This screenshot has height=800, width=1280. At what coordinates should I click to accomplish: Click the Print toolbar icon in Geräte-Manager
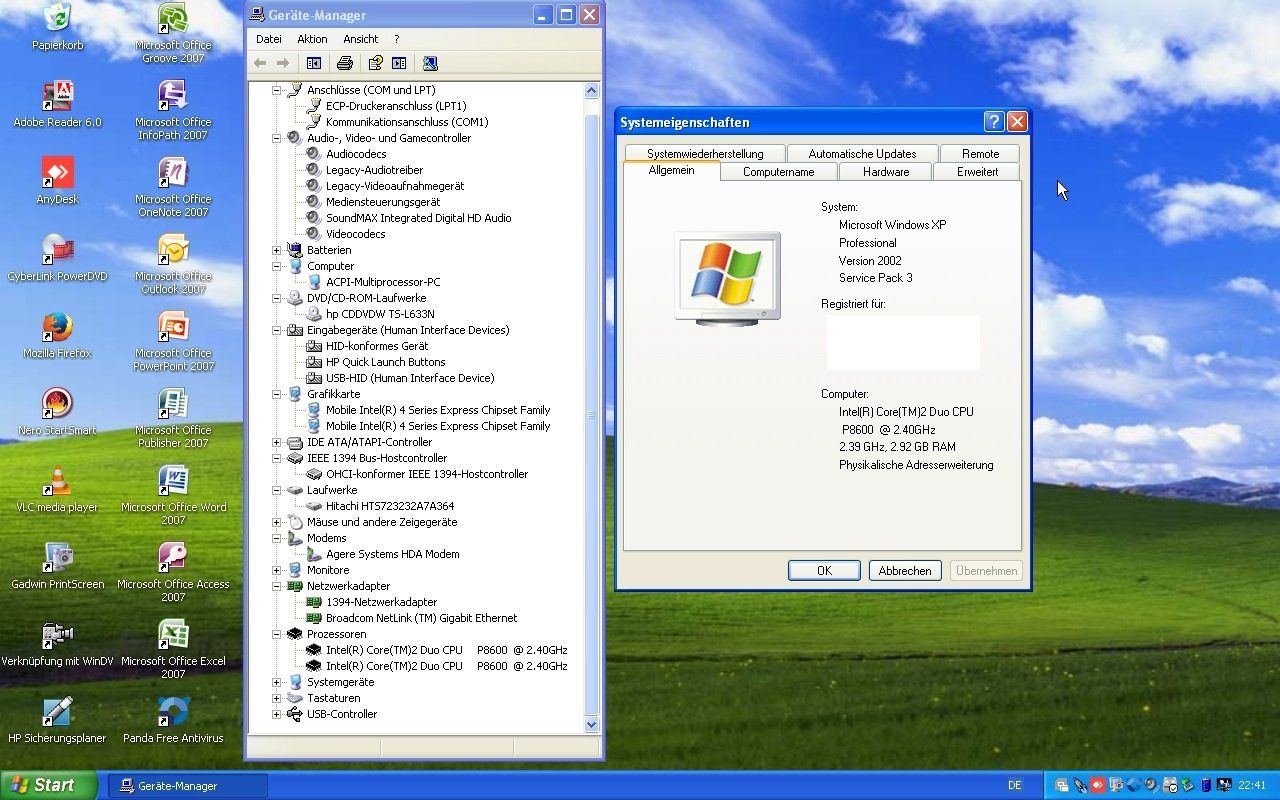(345, 63)
